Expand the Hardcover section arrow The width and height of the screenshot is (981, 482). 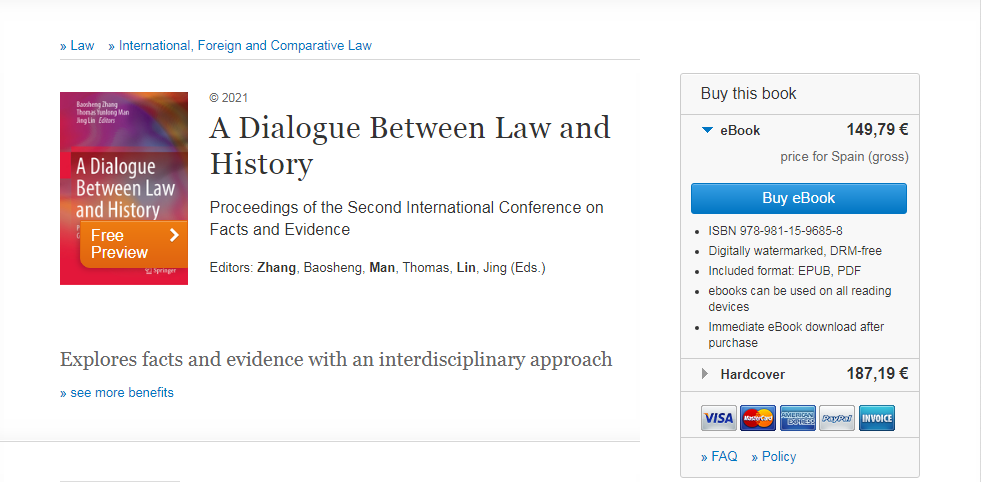tap(706, 374)
